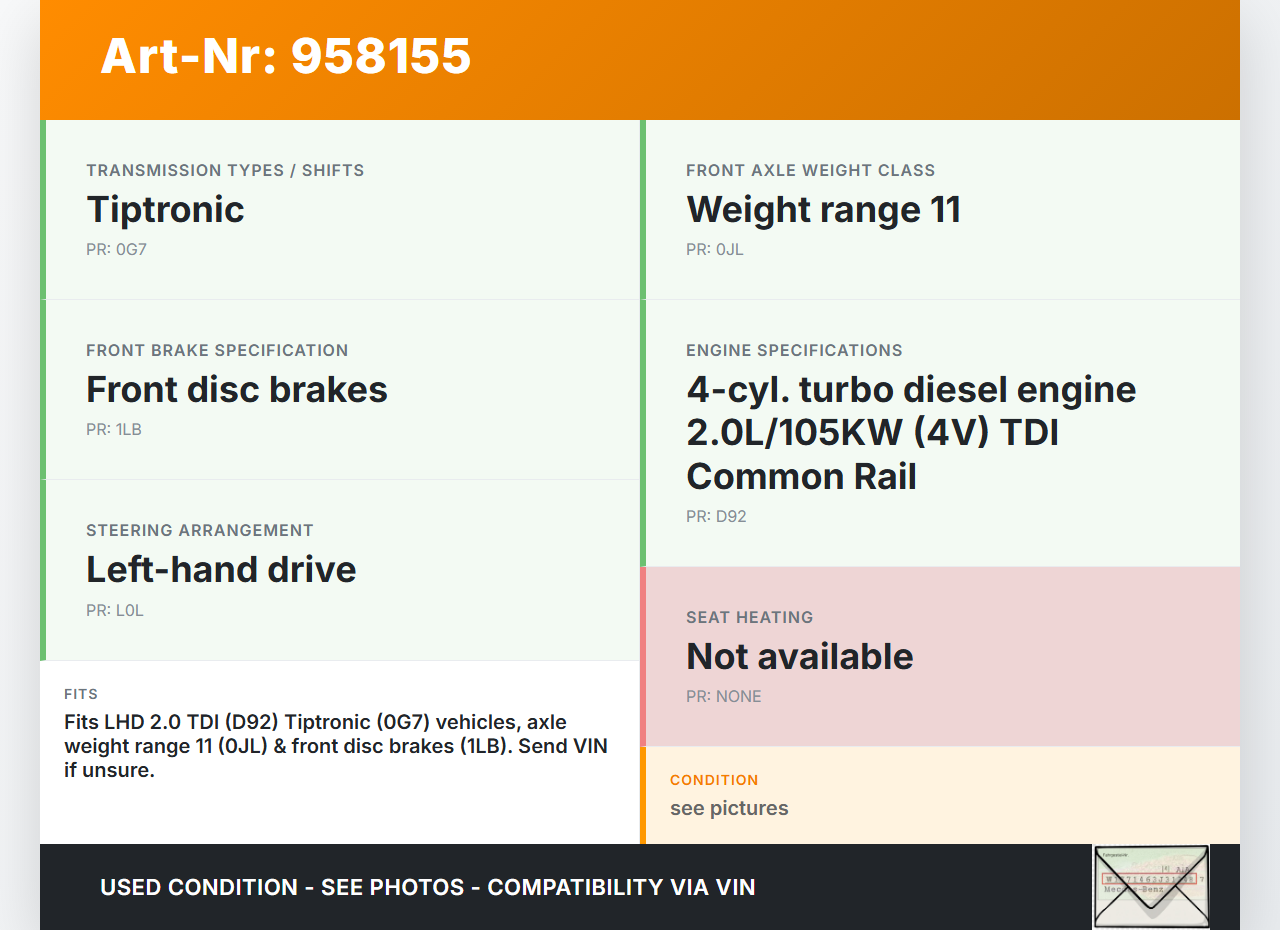
Task: Click the PR: 1LB code
Action: (x=114, y=430)
